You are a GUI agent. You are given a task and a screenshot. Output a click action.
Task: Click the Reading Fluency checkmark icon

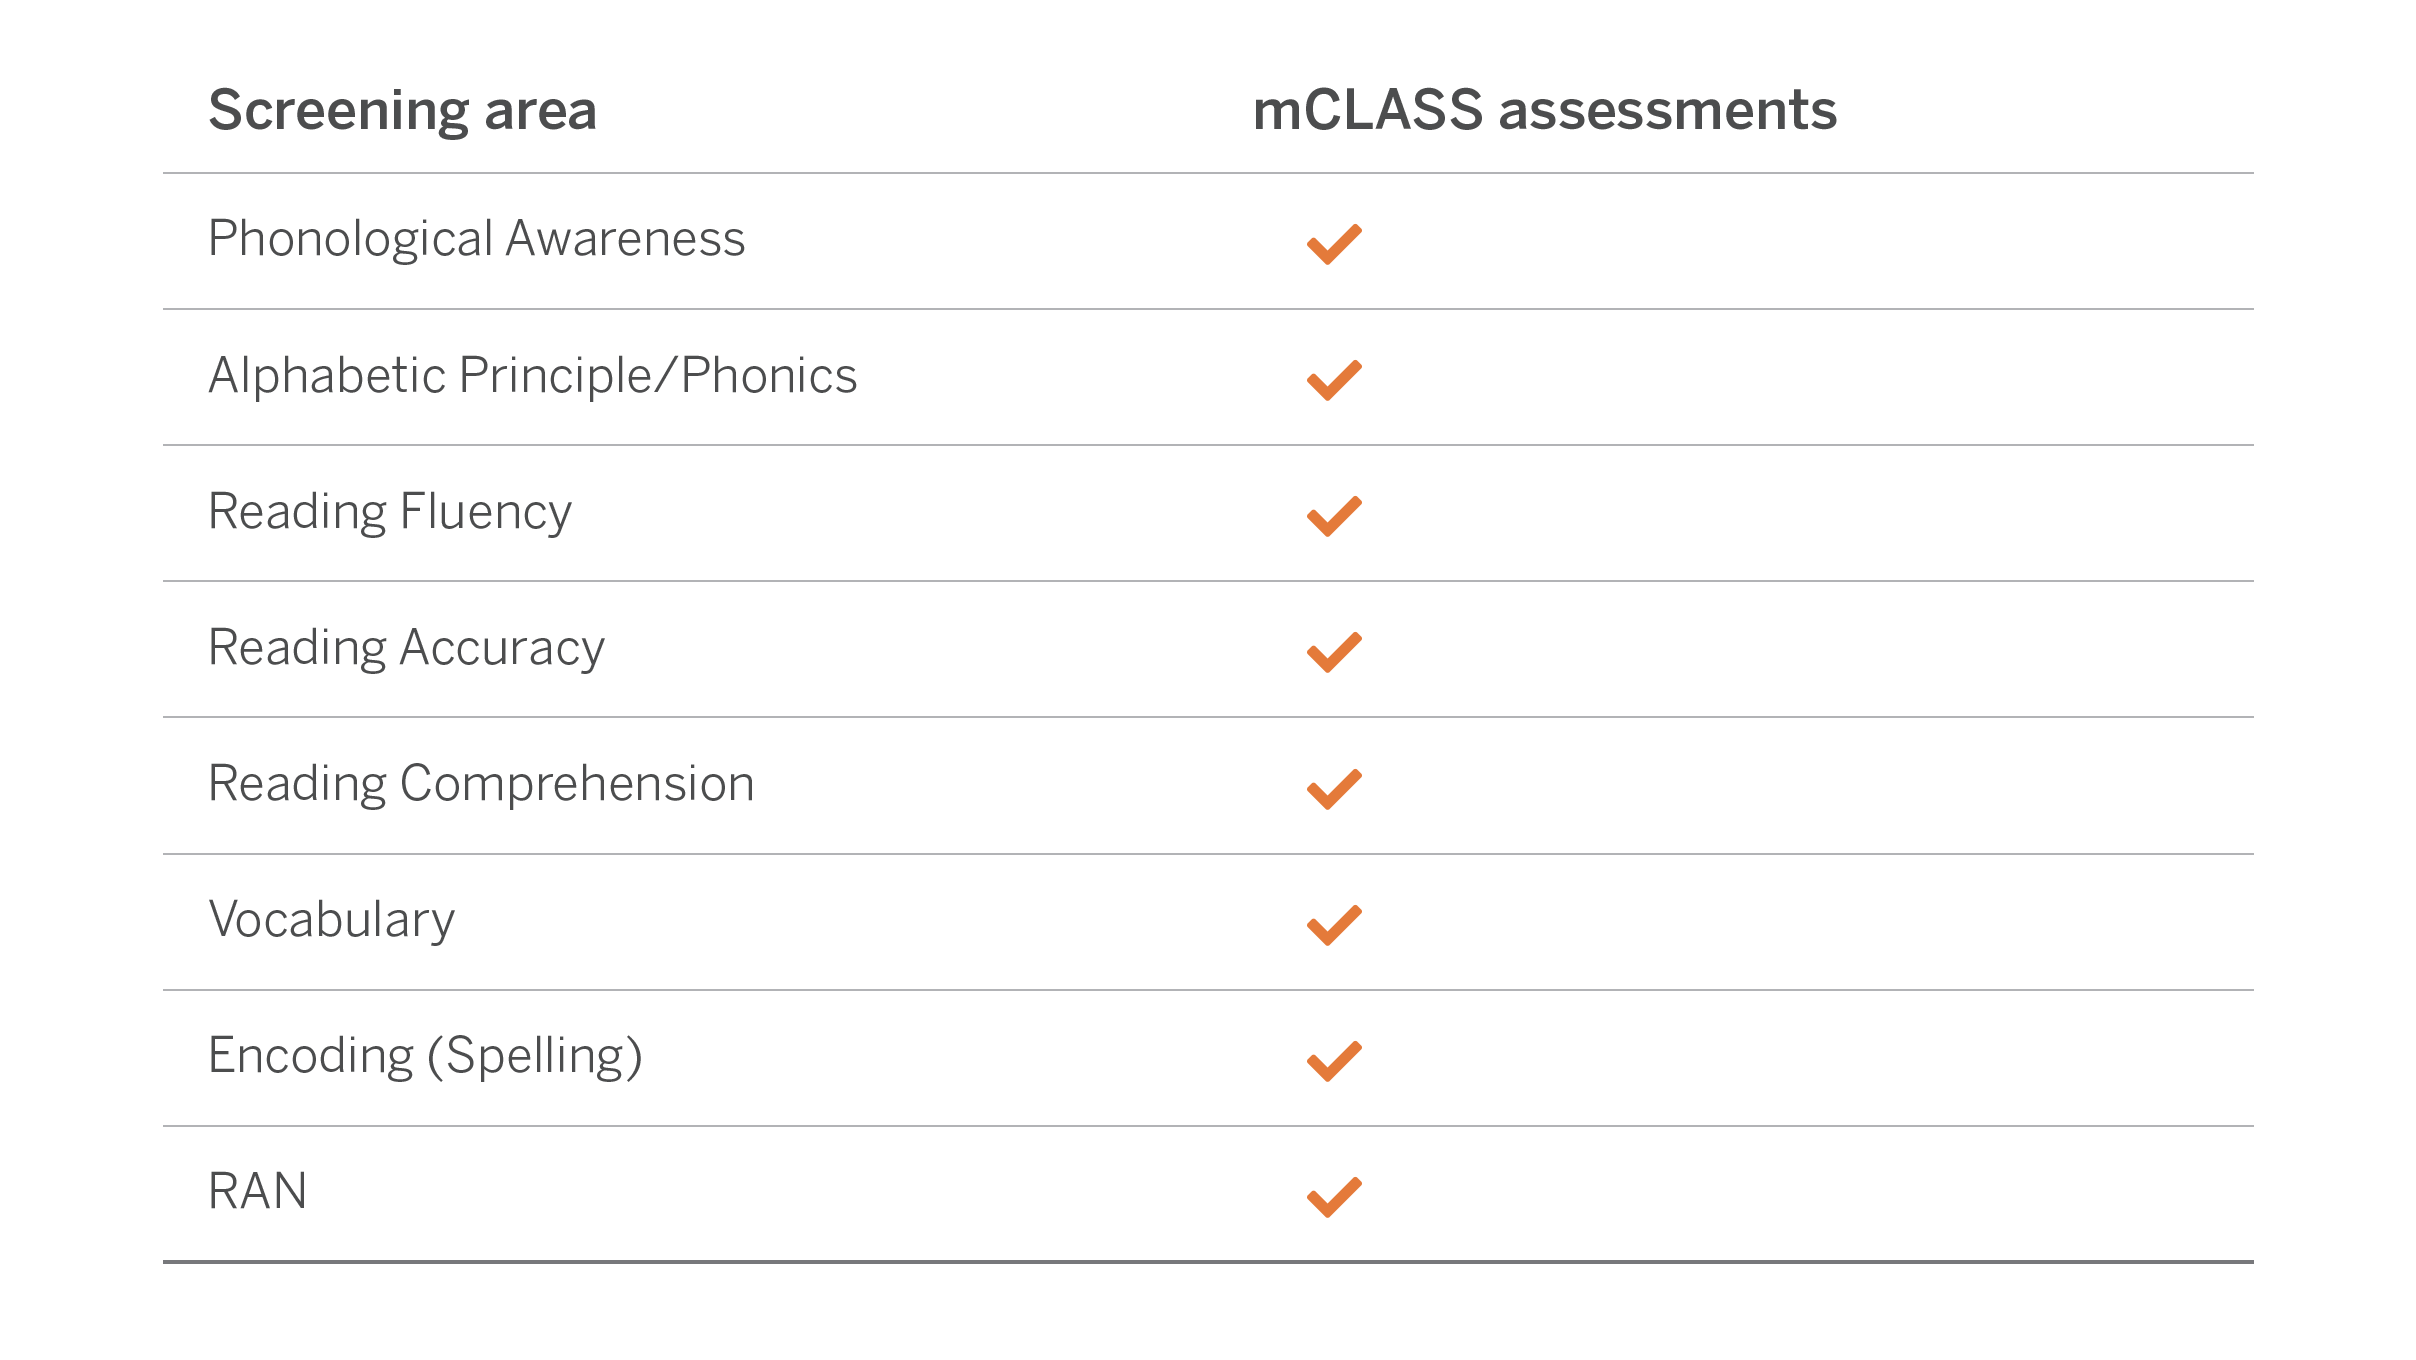1334,516
